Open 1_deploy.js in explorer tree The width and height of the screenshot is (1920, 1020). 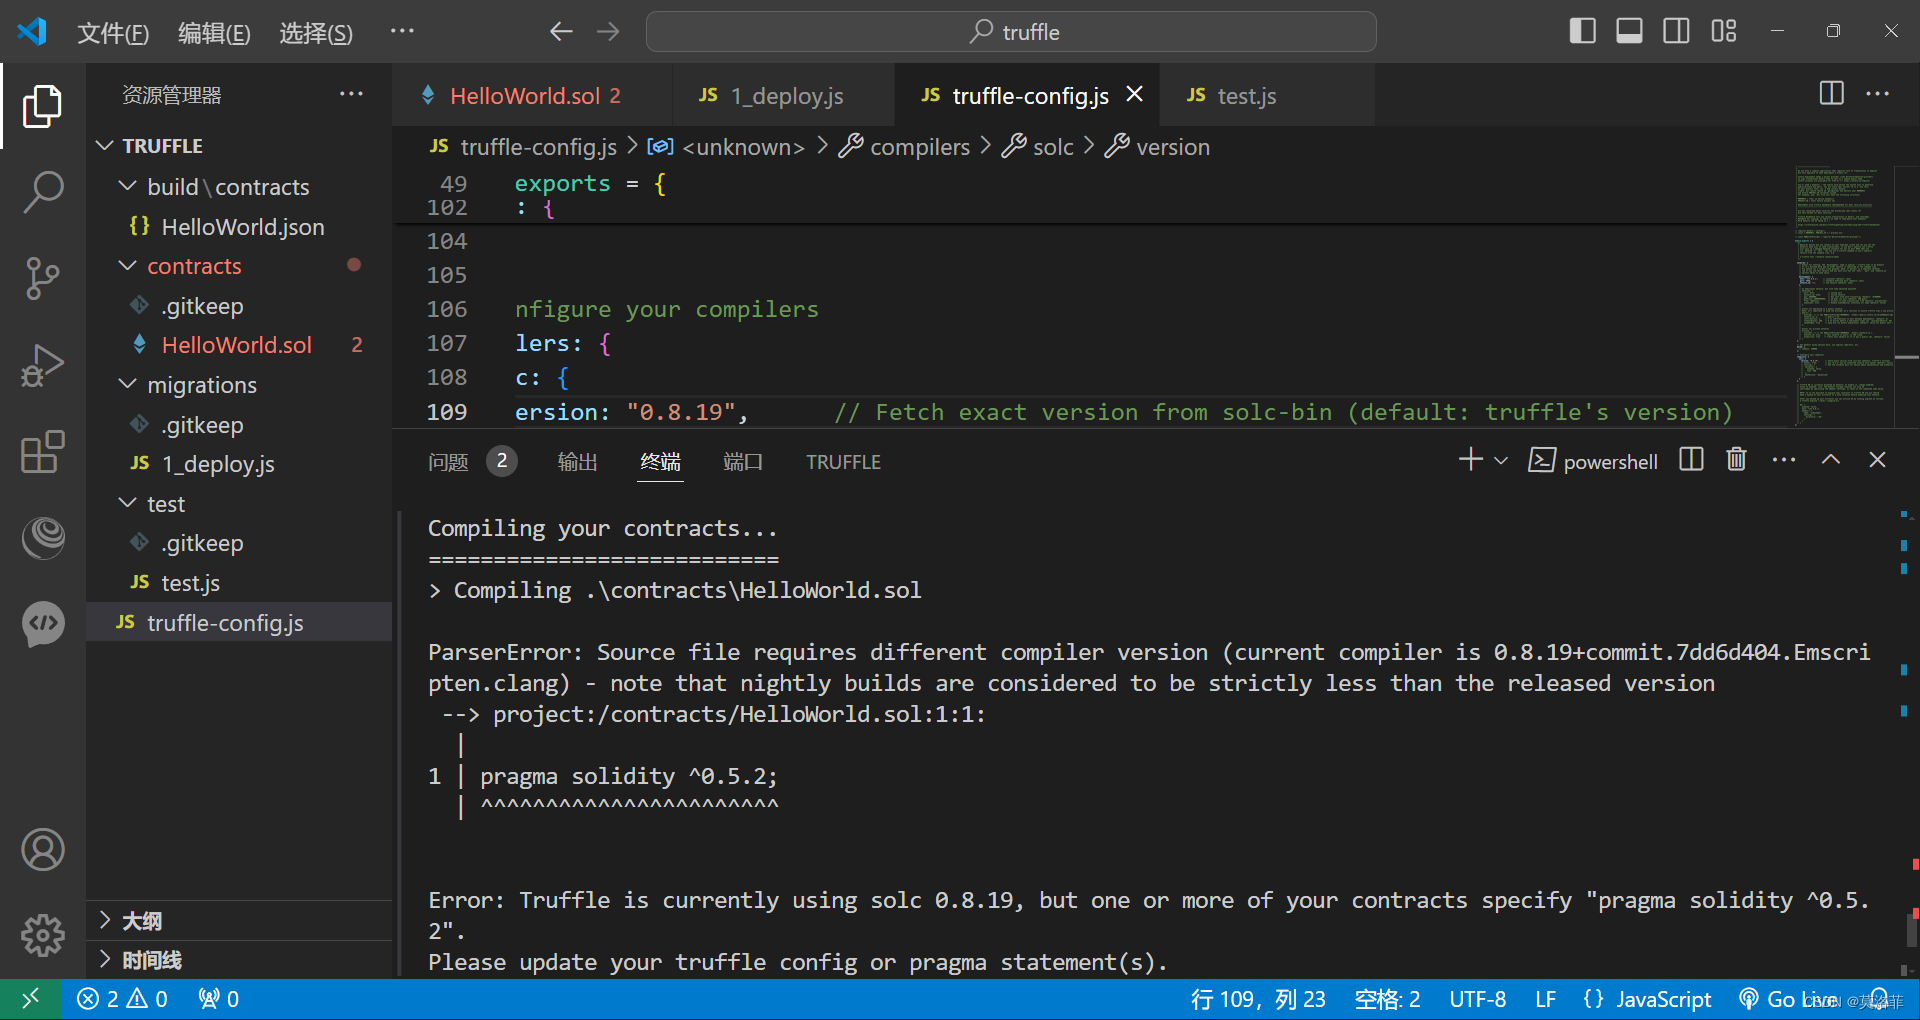click(239, 464)
